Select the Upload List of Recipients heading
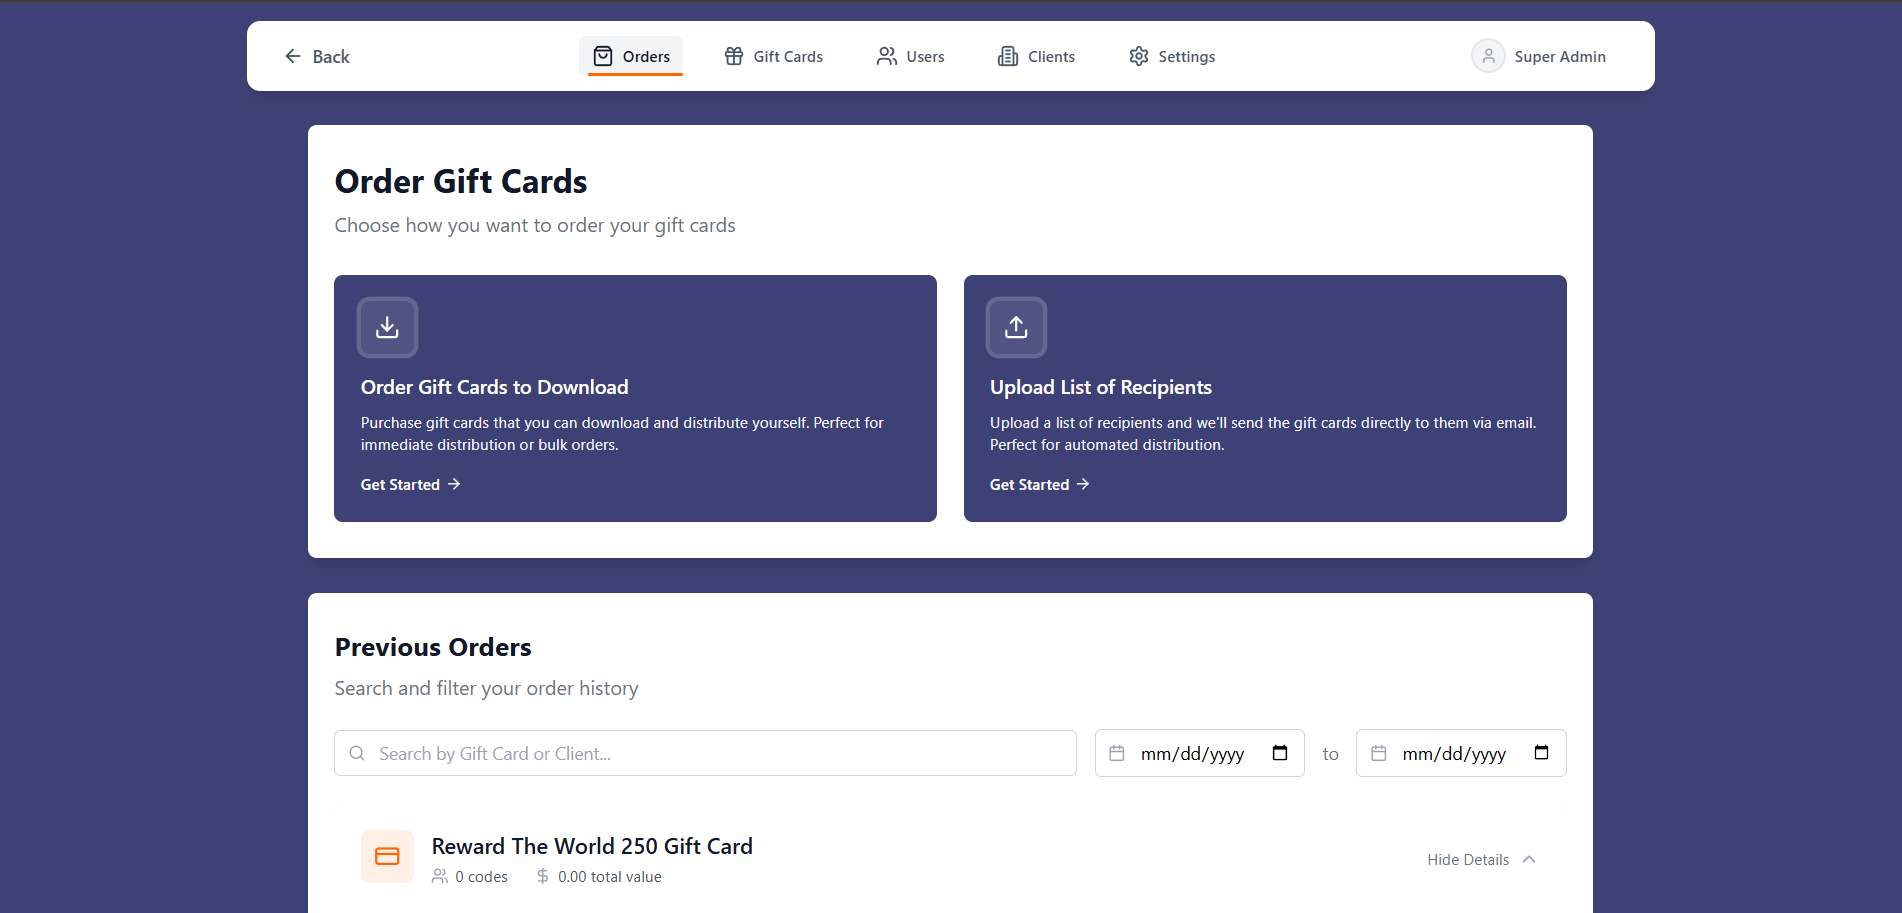The width and height of the screenshot is (1902, 913). (1100, 387)
